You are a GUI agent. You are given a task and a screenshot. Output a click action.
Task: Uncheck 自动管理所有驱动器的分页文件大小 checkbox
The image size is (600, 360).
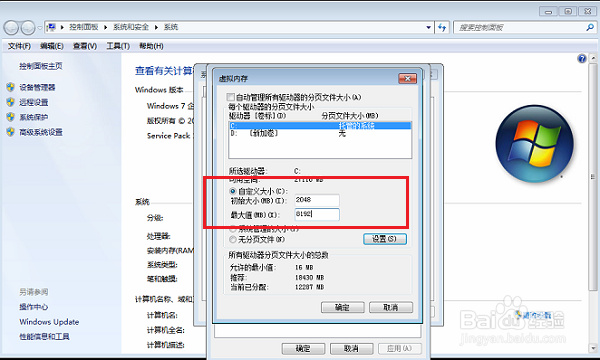coord(230,97)
